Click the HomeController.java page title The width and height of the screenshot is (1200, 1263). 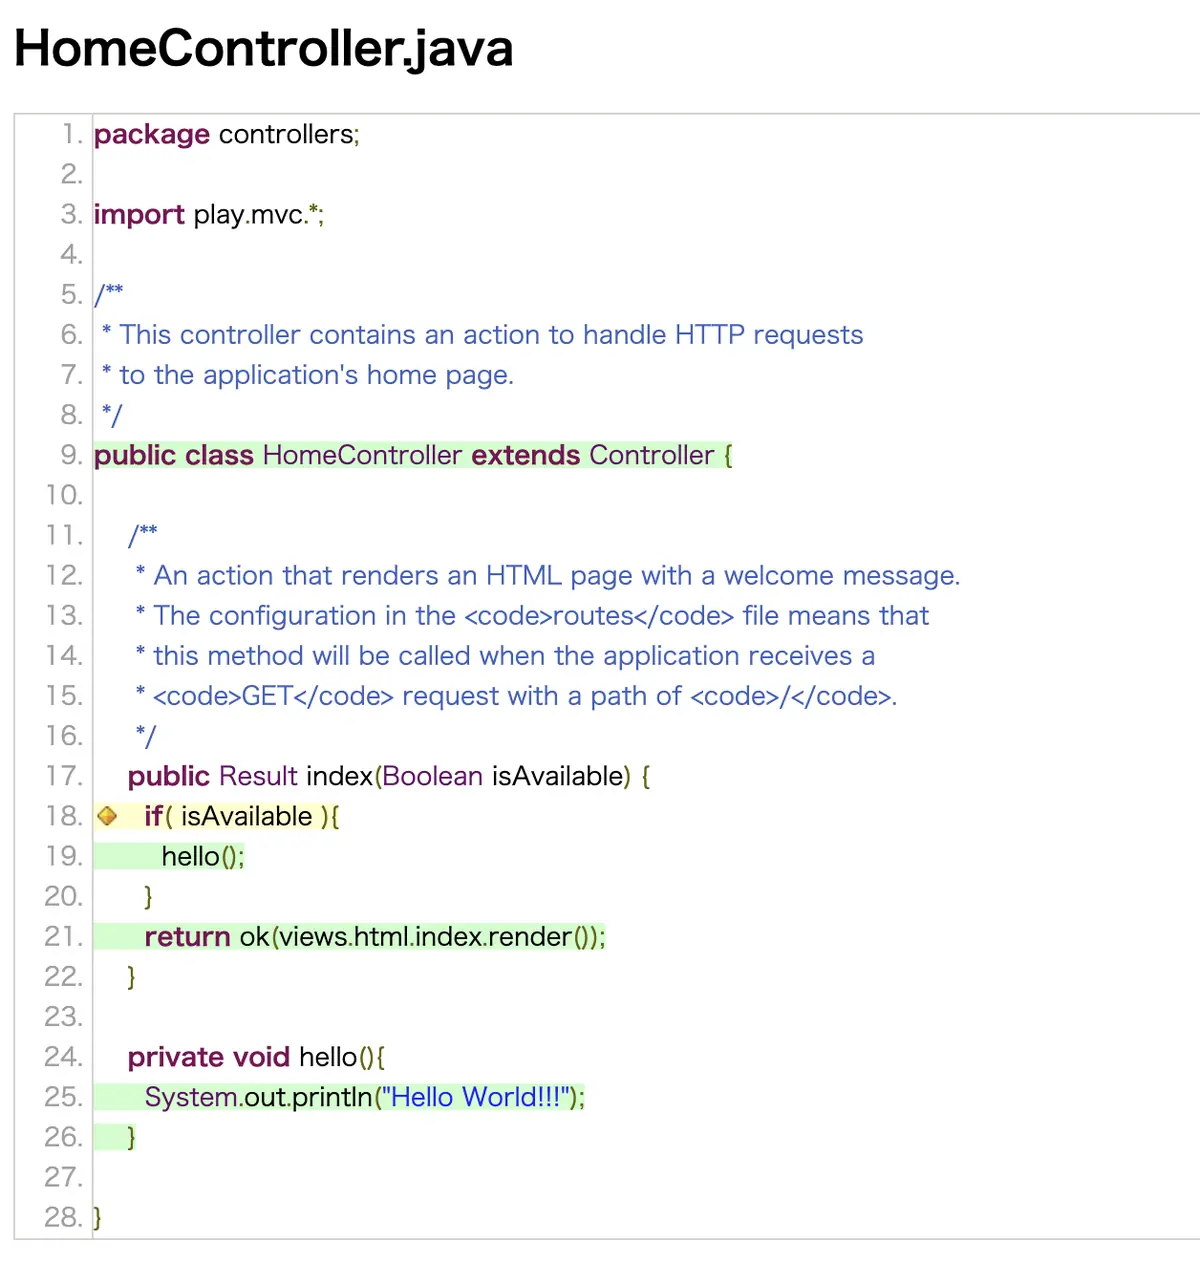263,48
